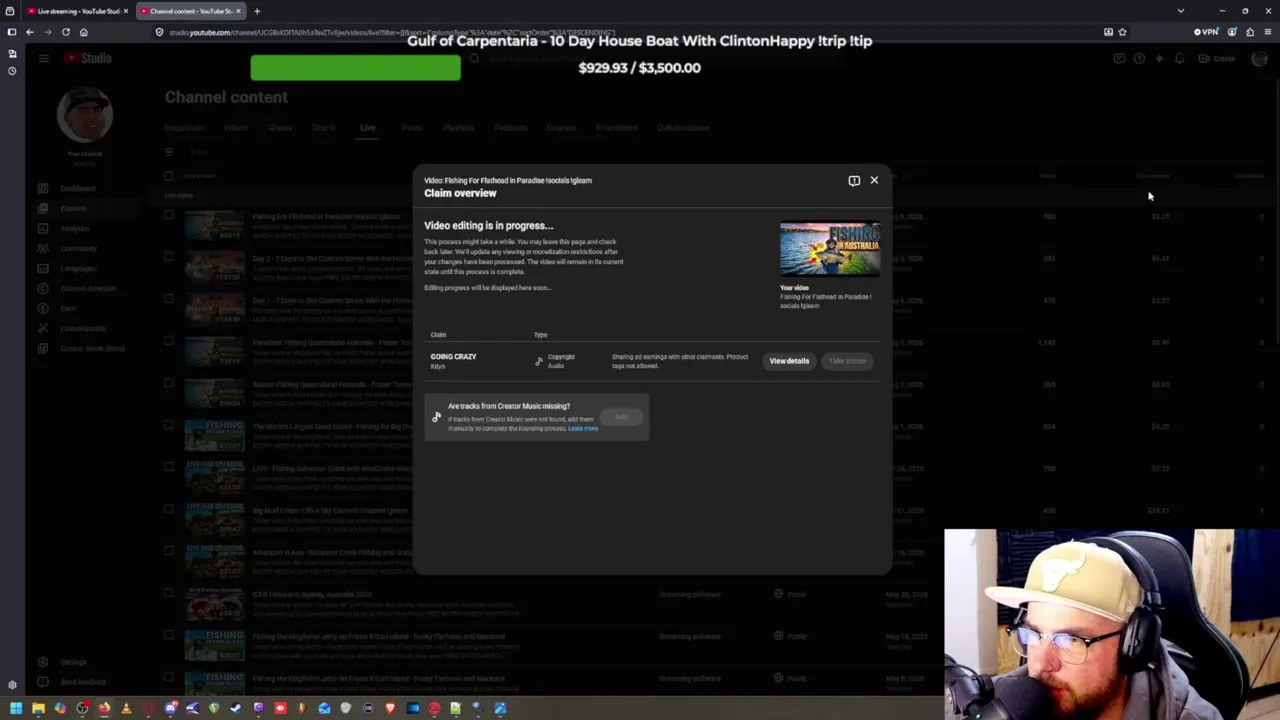Bookmark this page with the star icon
This screenshot has height=720, width=1280.
click(x=1122, y=32)
